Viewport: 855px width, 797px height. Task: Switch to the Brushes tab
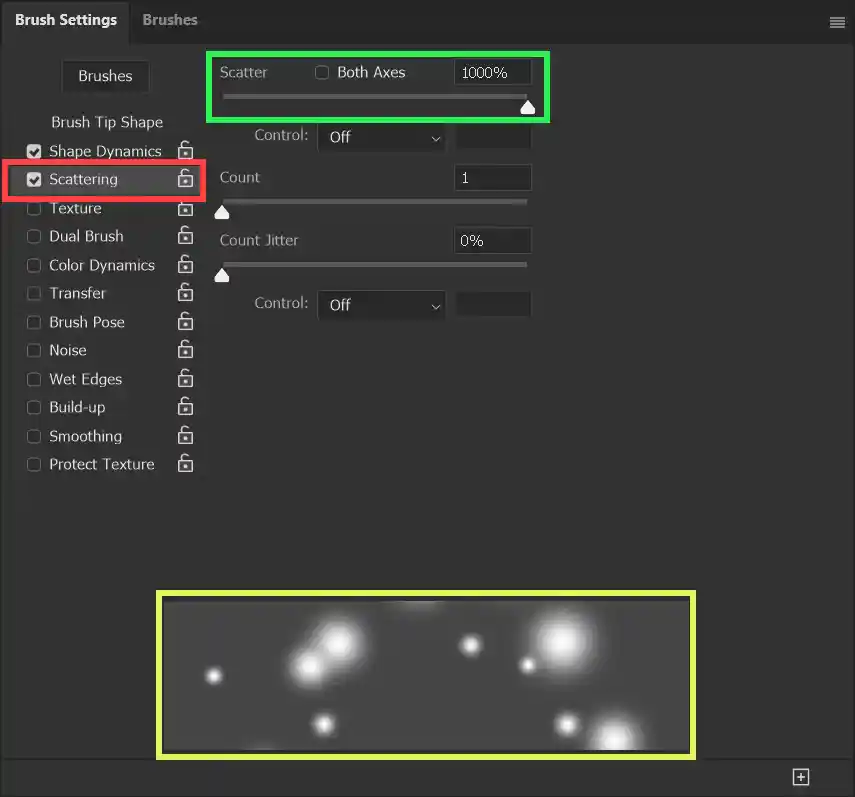[170, 20]
